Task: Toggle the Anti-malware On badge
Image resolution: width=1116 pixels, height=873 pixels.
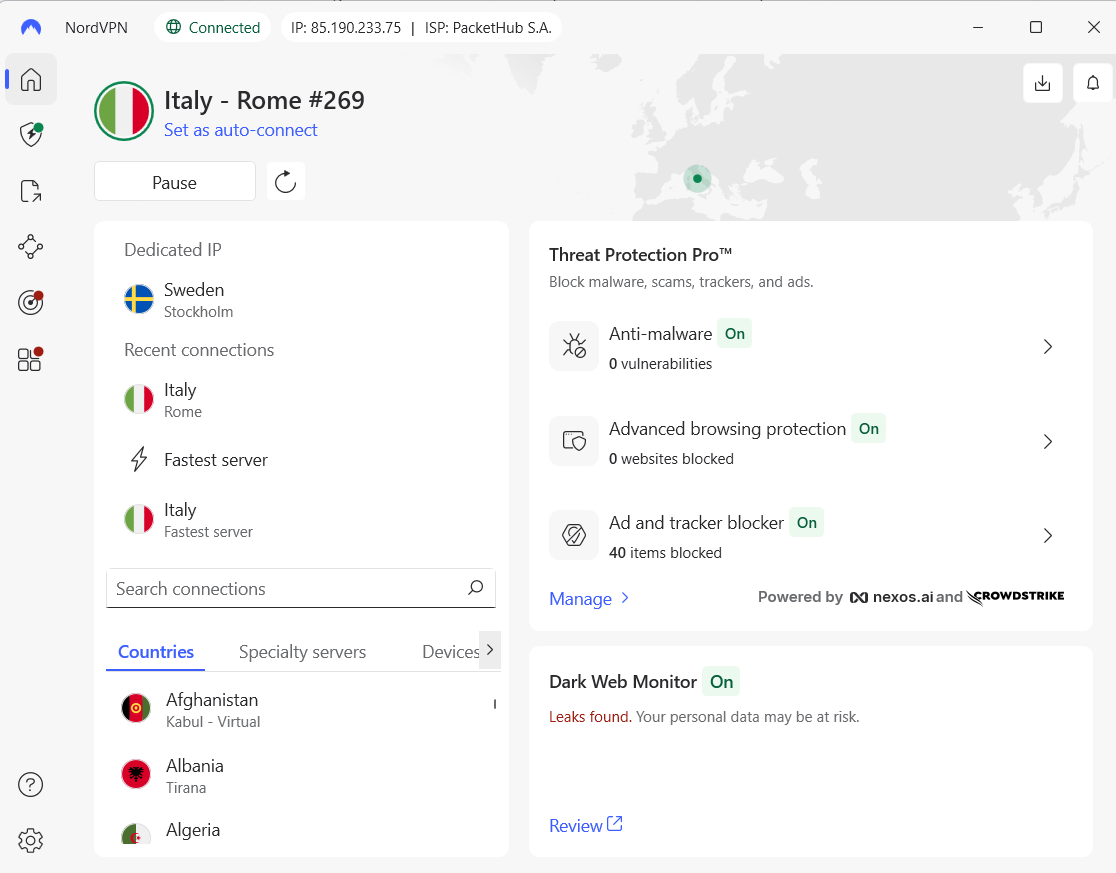Action: click(734, 333)
